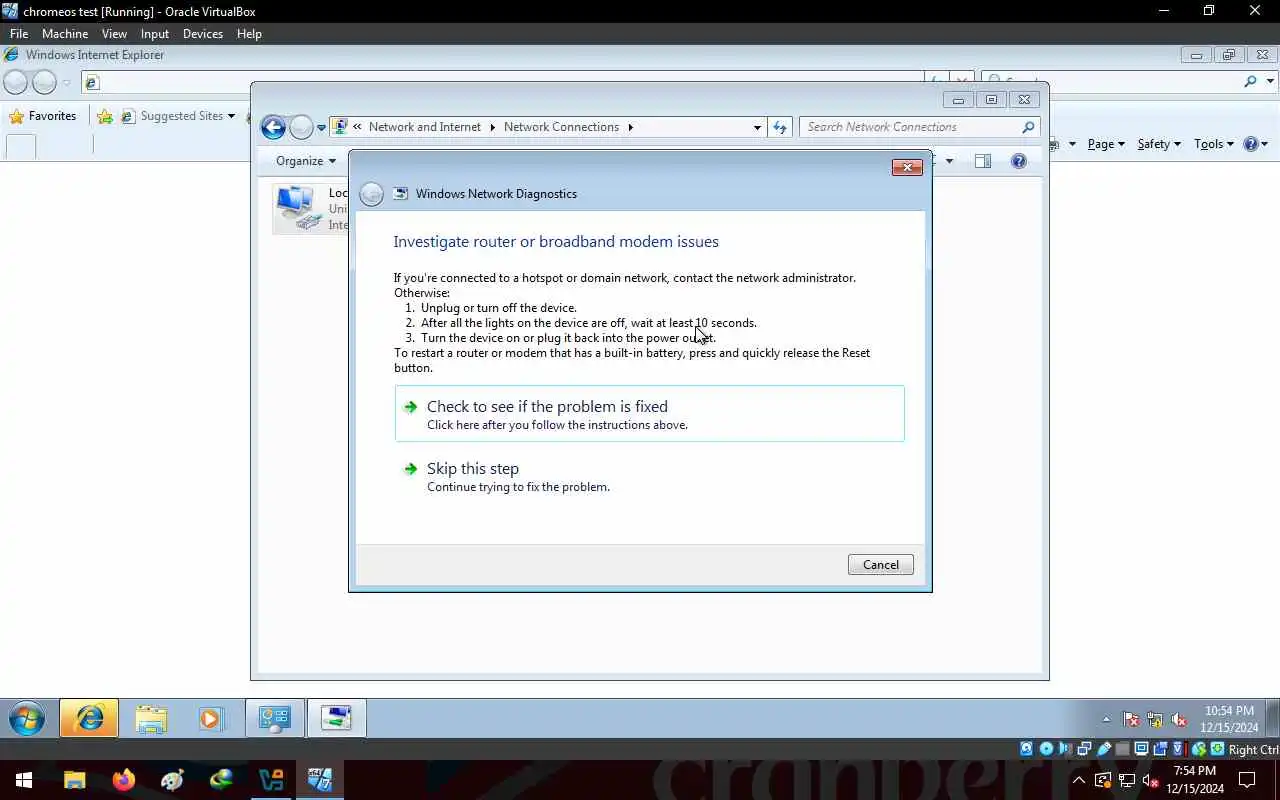Launch Firefox from the host taskbar
Image resolution: width=1280 pixels, height=800 pixels.
point(124,780)
